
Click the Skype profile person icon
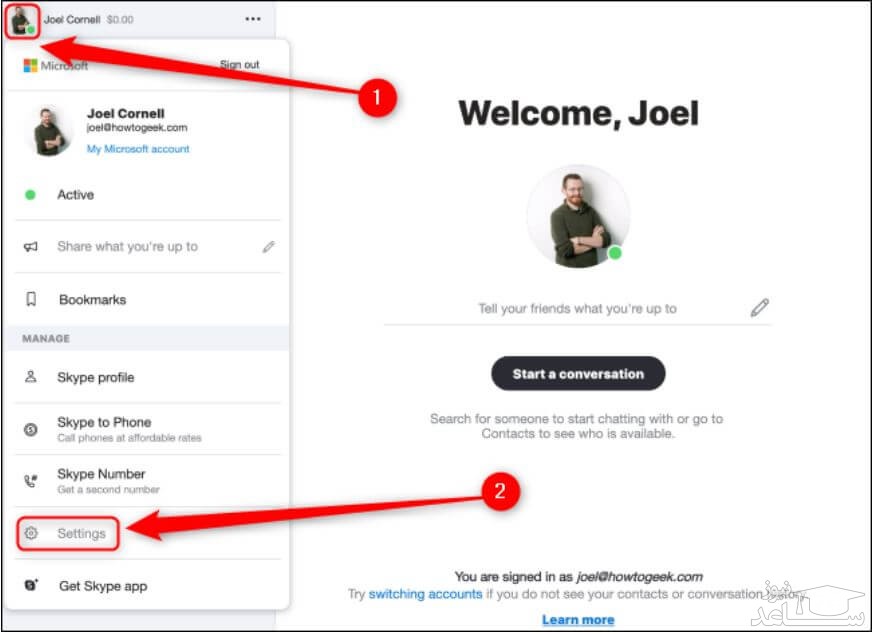(31, 377)
